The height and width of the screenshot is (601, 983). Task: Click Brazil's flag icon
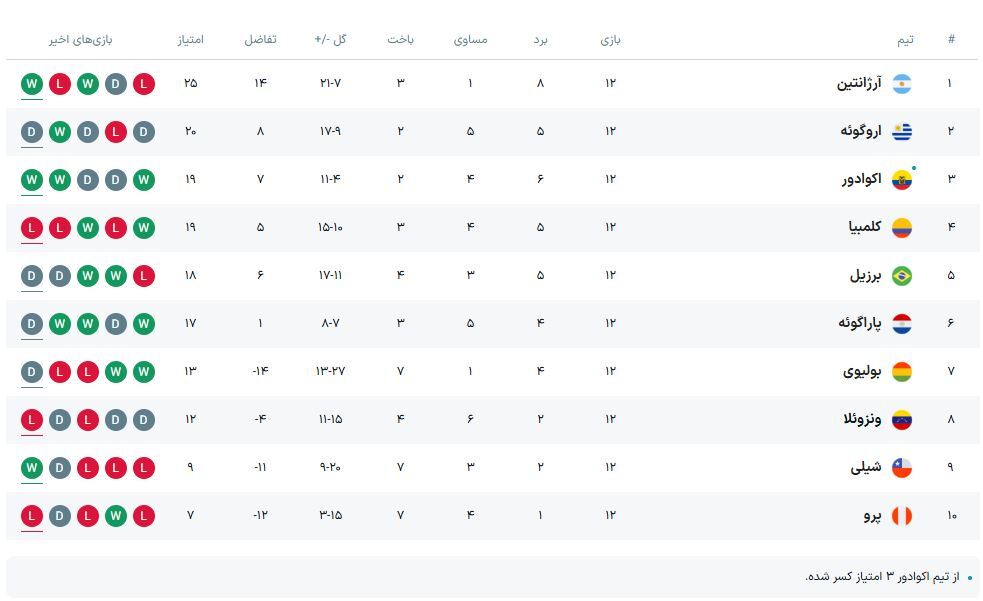pos(902,276)
